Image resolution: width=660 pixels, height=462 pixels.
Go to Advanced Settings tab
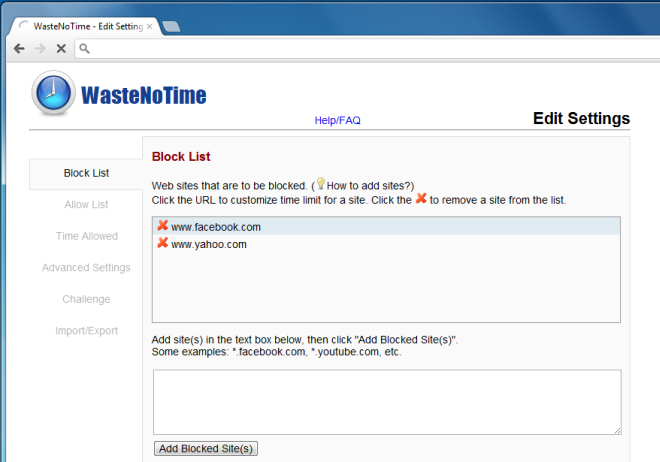click(x=86, y=268)
